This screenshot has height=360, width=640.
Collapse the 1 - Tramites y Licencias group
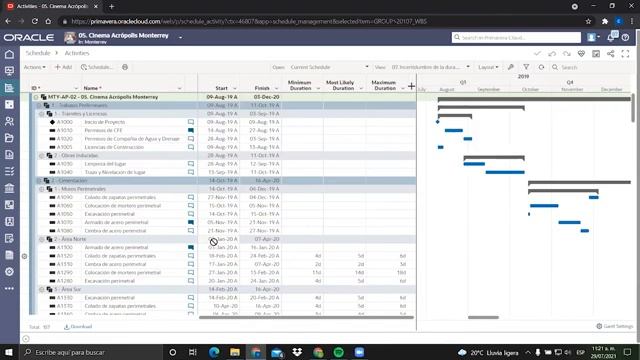click(42, 114)
